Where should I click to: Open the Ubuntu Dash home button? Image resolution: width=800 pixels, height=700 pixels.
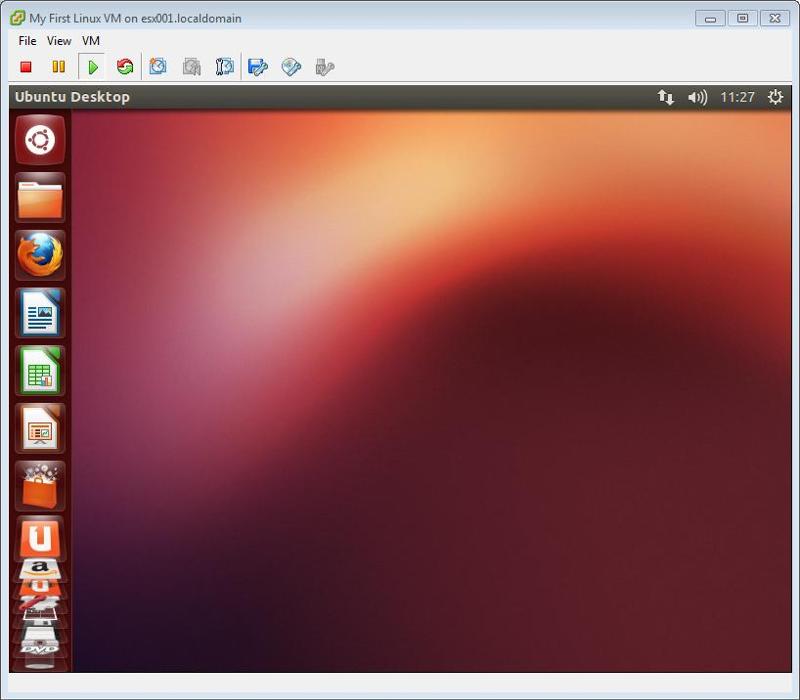40,140
